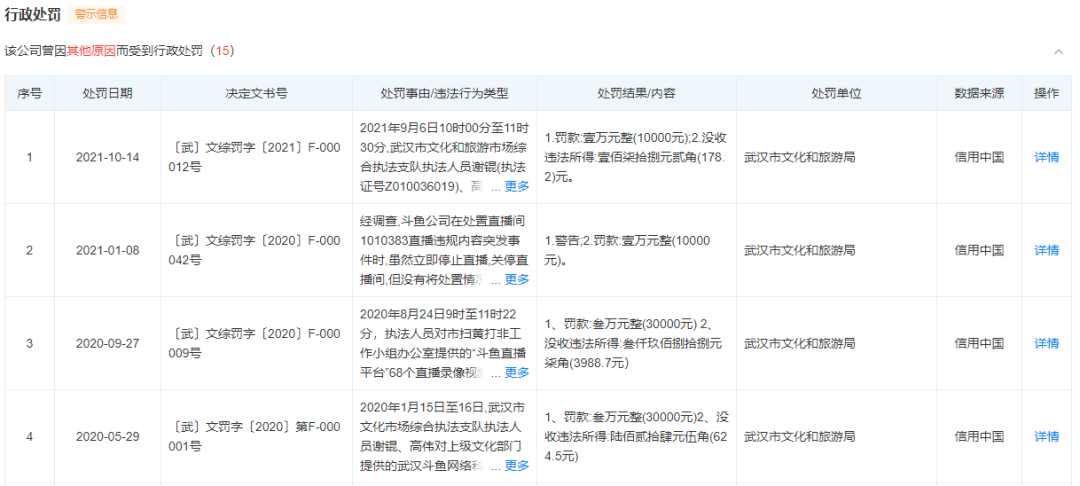The height and width of the screenshot is (486, 1080).
Task: Click the red 其他原因 link text
Action: (91, 51)
